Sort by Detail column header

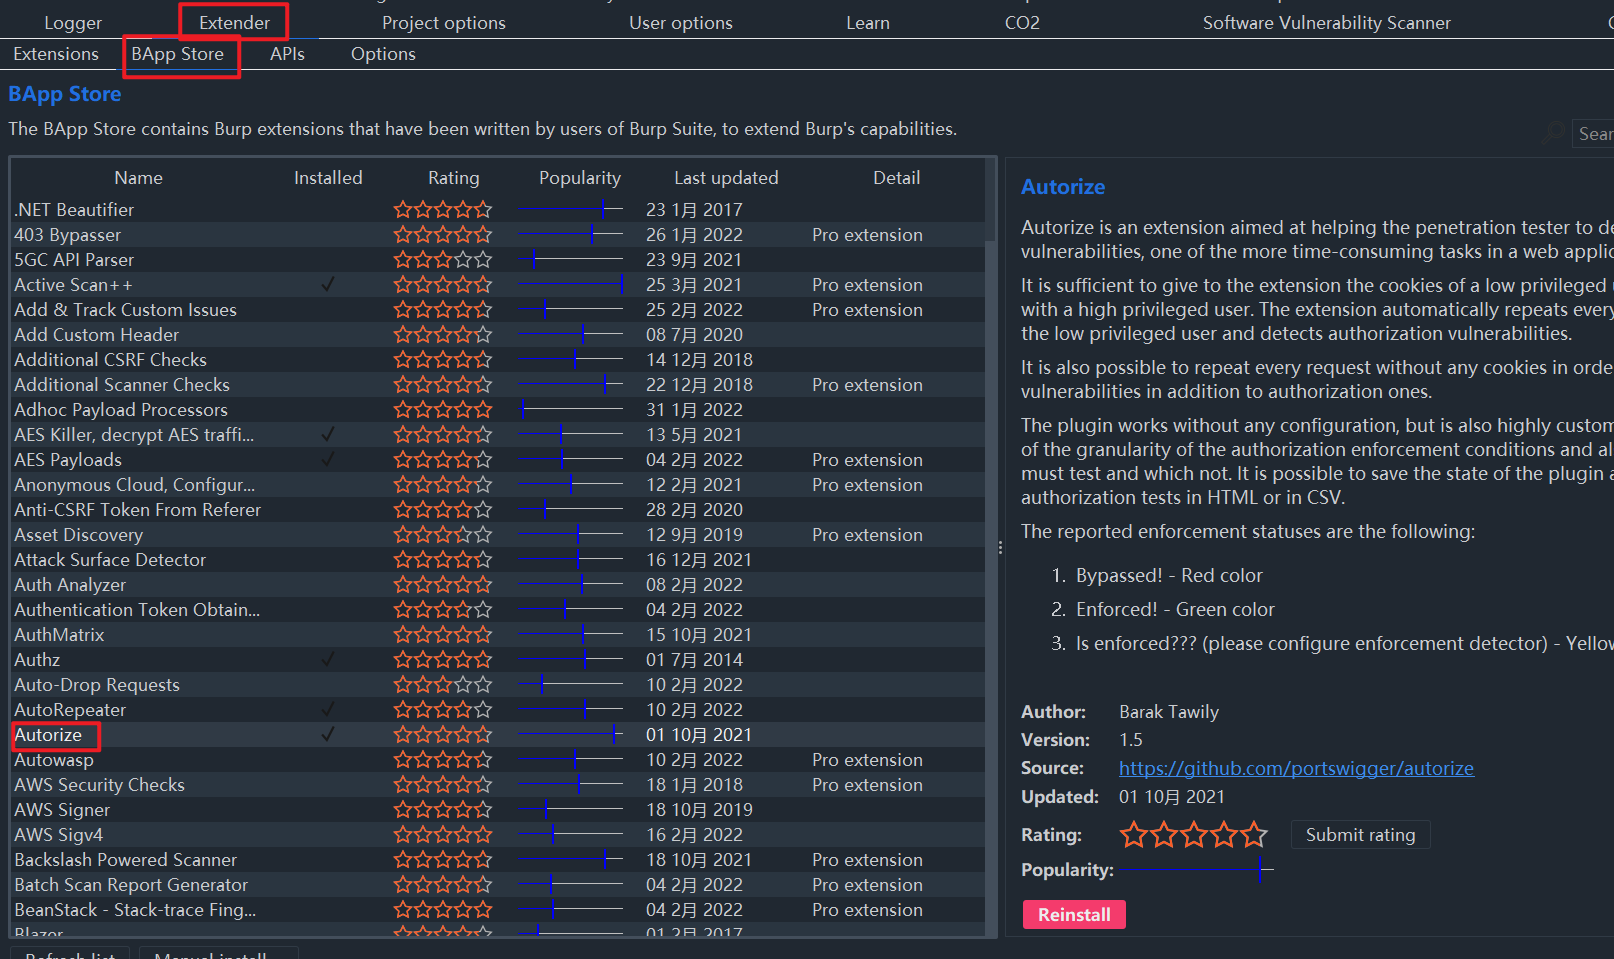897,177
